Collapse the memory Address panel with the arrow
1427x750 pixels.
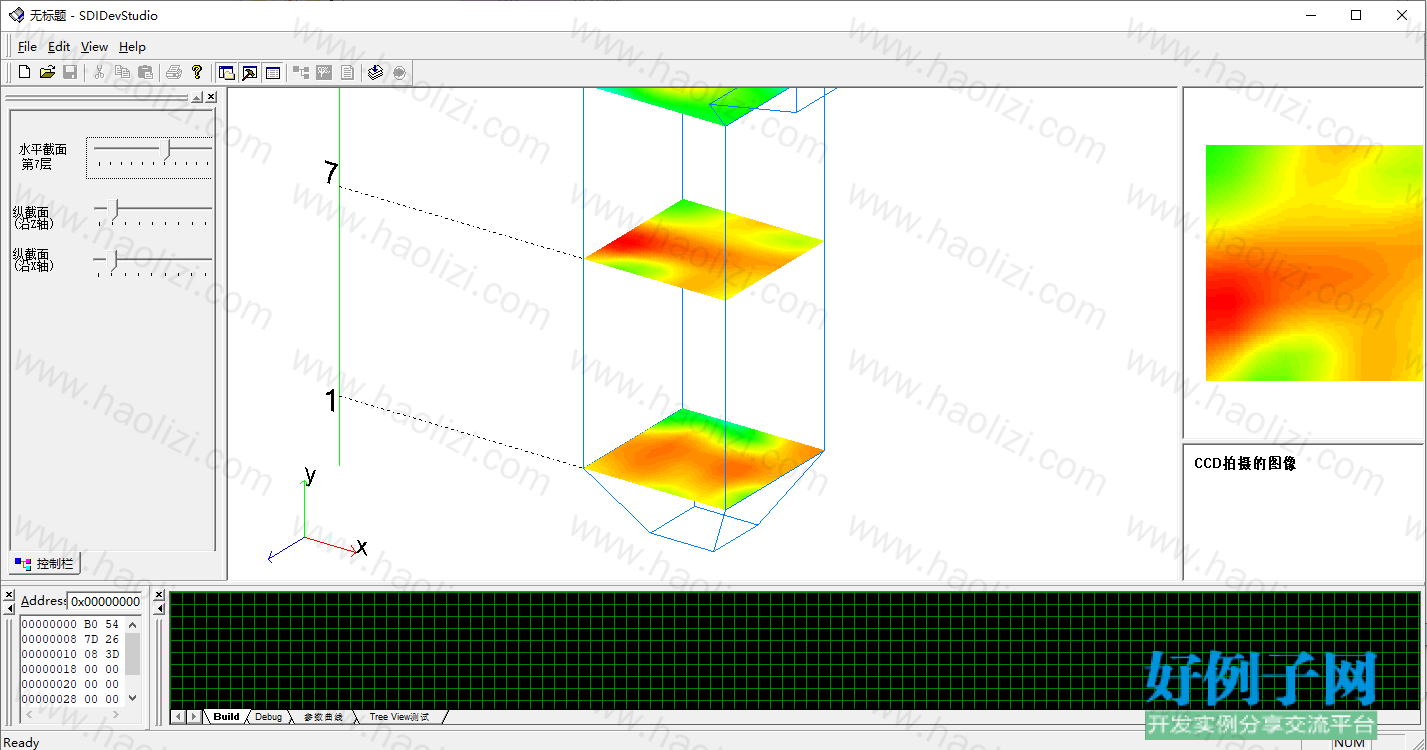click(x=9, y=608)
